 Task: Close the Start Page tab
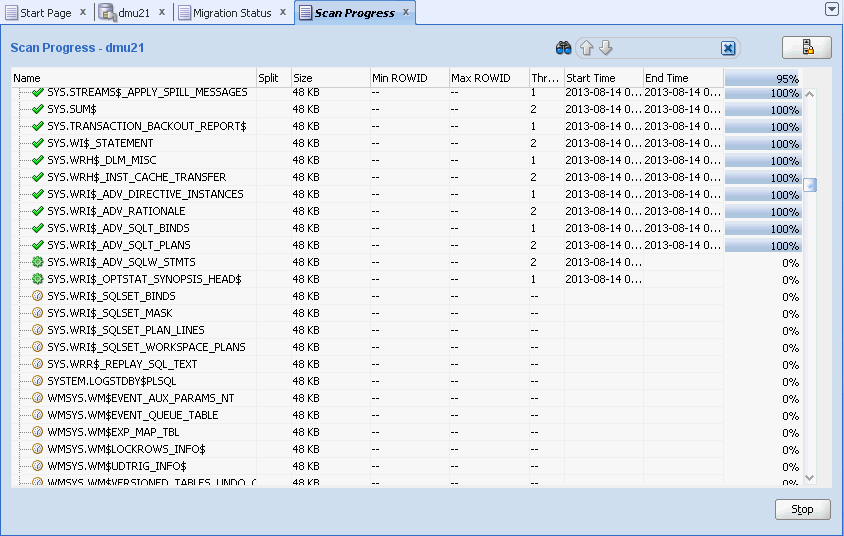tap(83, 12)
